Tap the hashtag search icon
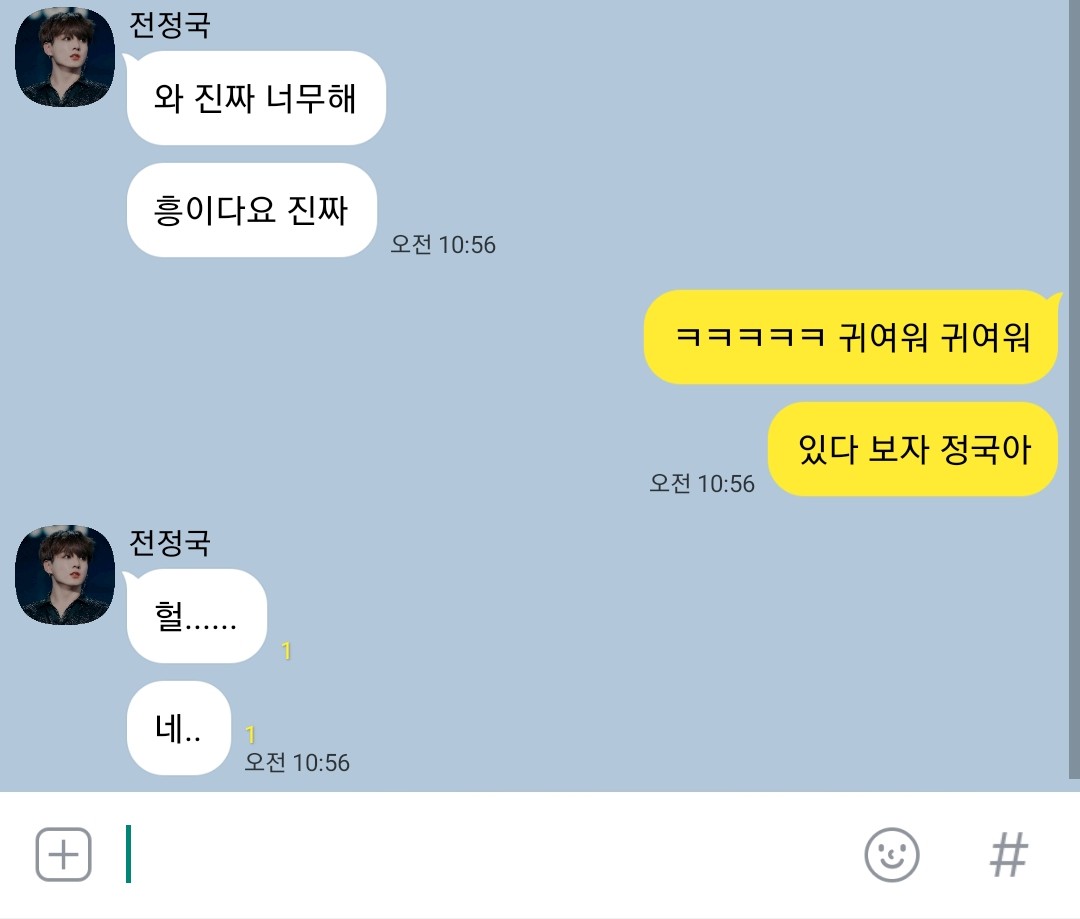Image resolution: width=1080 pixels, height=919 pixels. [1008, 854]
